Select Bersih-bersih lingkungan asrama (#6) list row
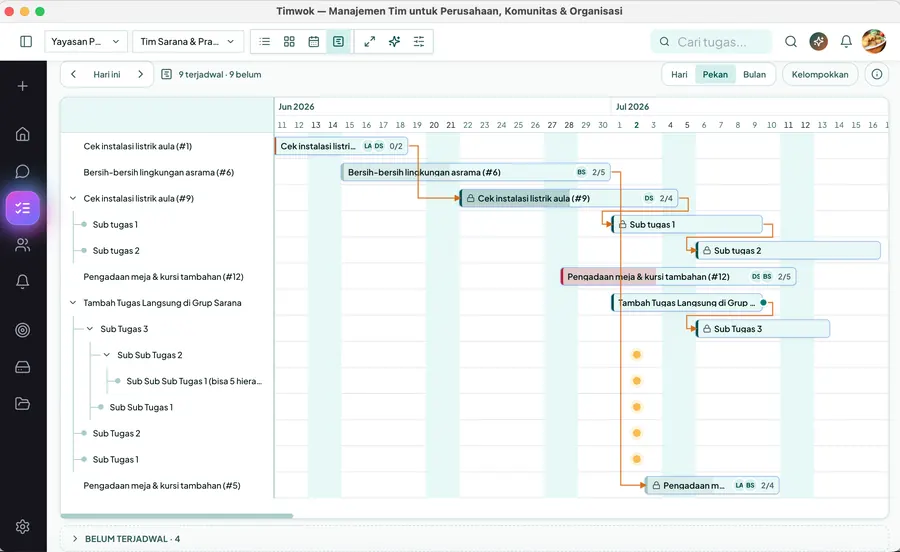 pyautogui.click(x=167, y=172)
